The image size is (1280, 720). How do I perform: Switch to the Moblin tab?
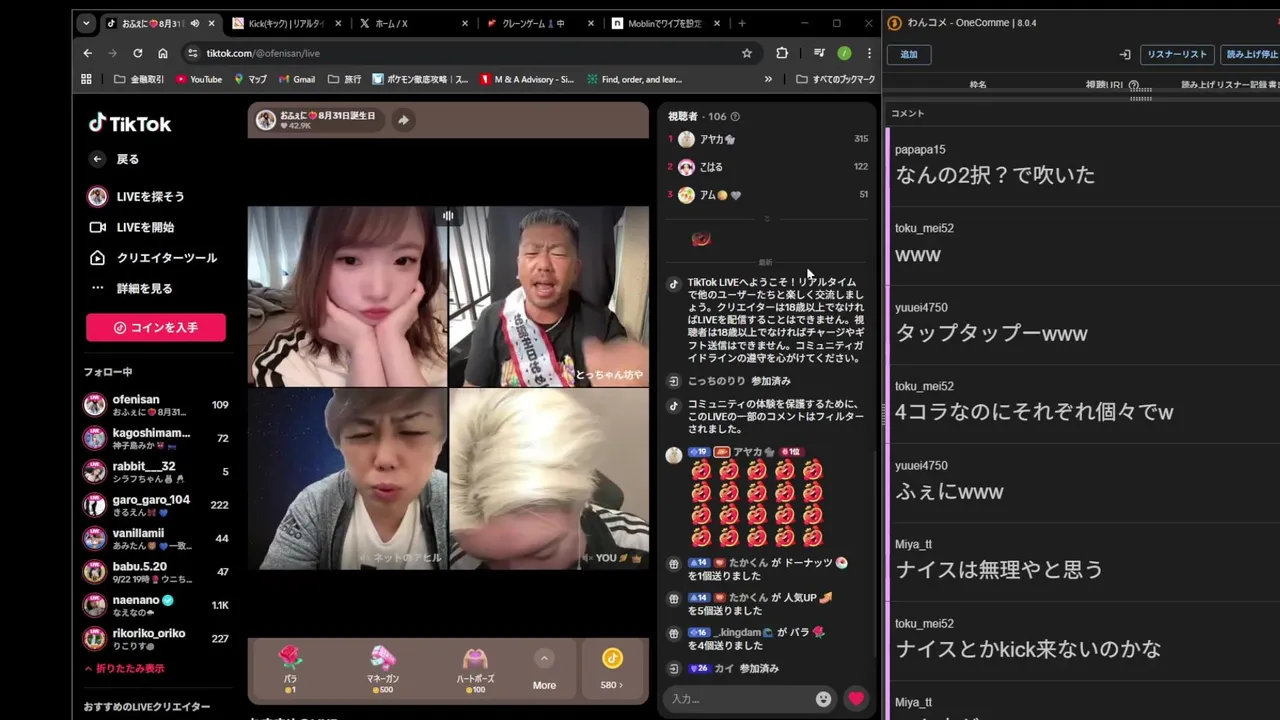664,23
